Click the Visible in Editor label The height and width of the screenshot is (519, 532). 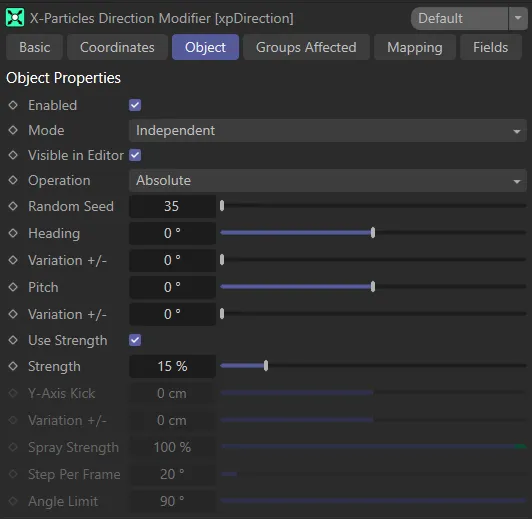pos(76,155)
